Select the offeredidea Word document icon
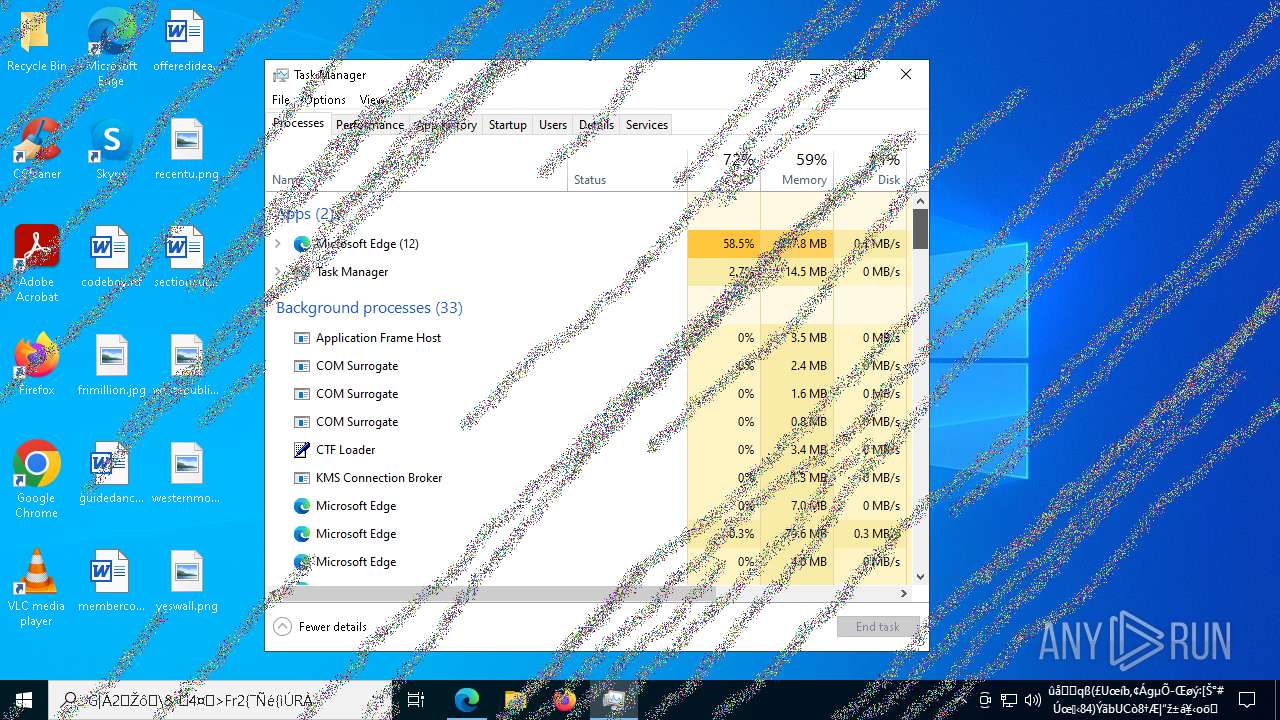 pyautogui.click(x=186, y=42)
